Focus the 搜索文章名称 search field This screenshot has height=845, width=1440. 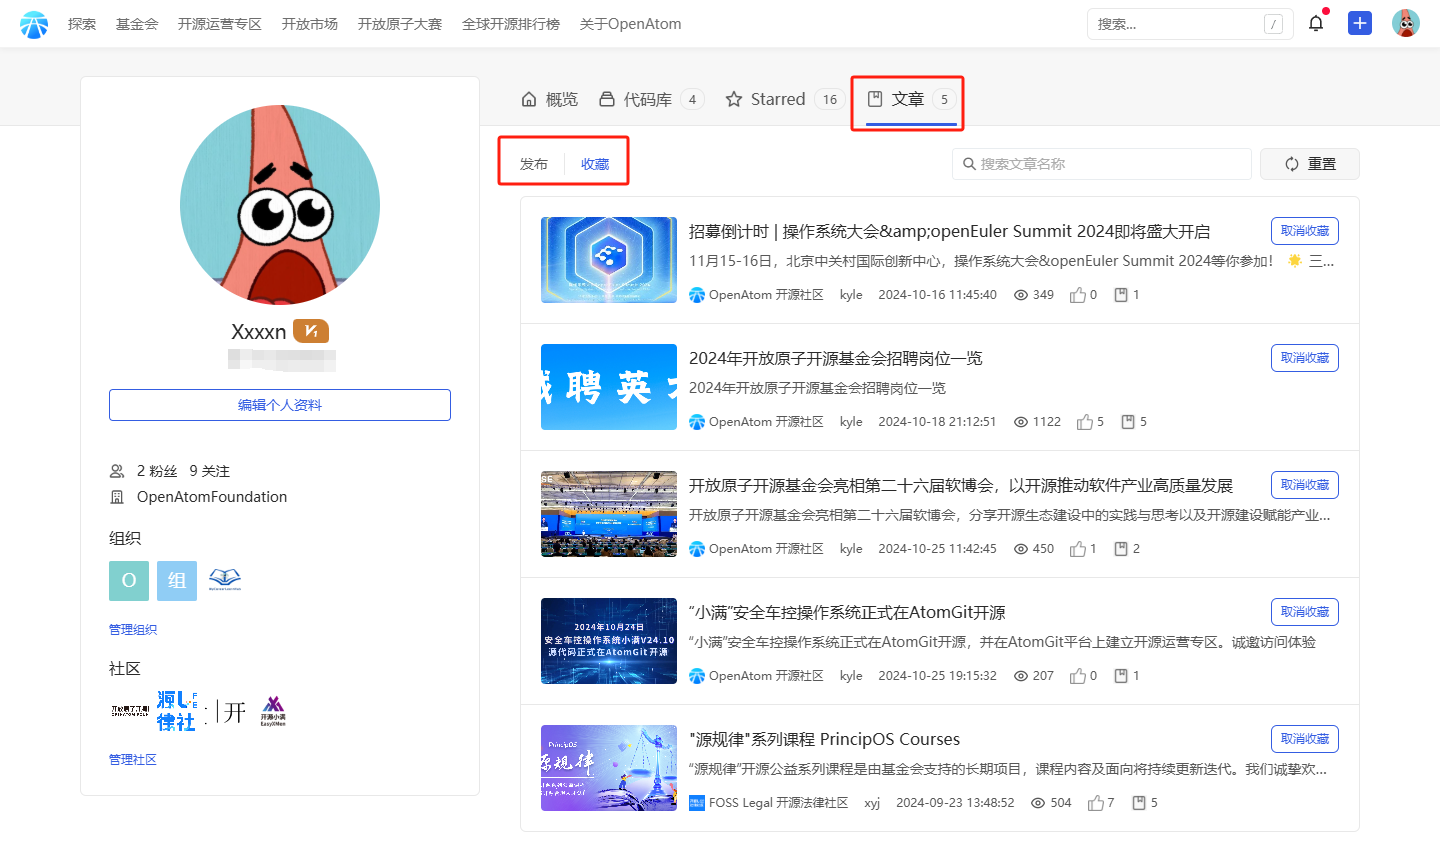point(1102,164)
